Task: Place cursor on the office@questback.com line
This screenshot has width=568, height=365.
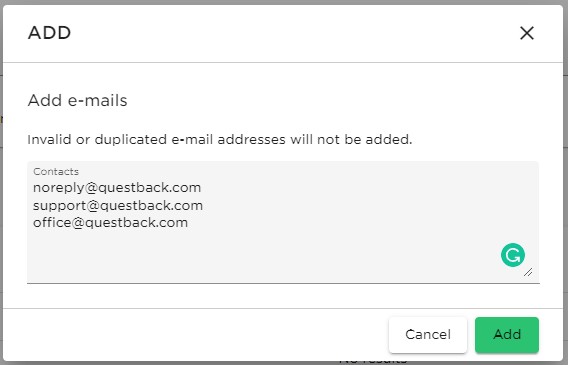Action: (110, 222)
